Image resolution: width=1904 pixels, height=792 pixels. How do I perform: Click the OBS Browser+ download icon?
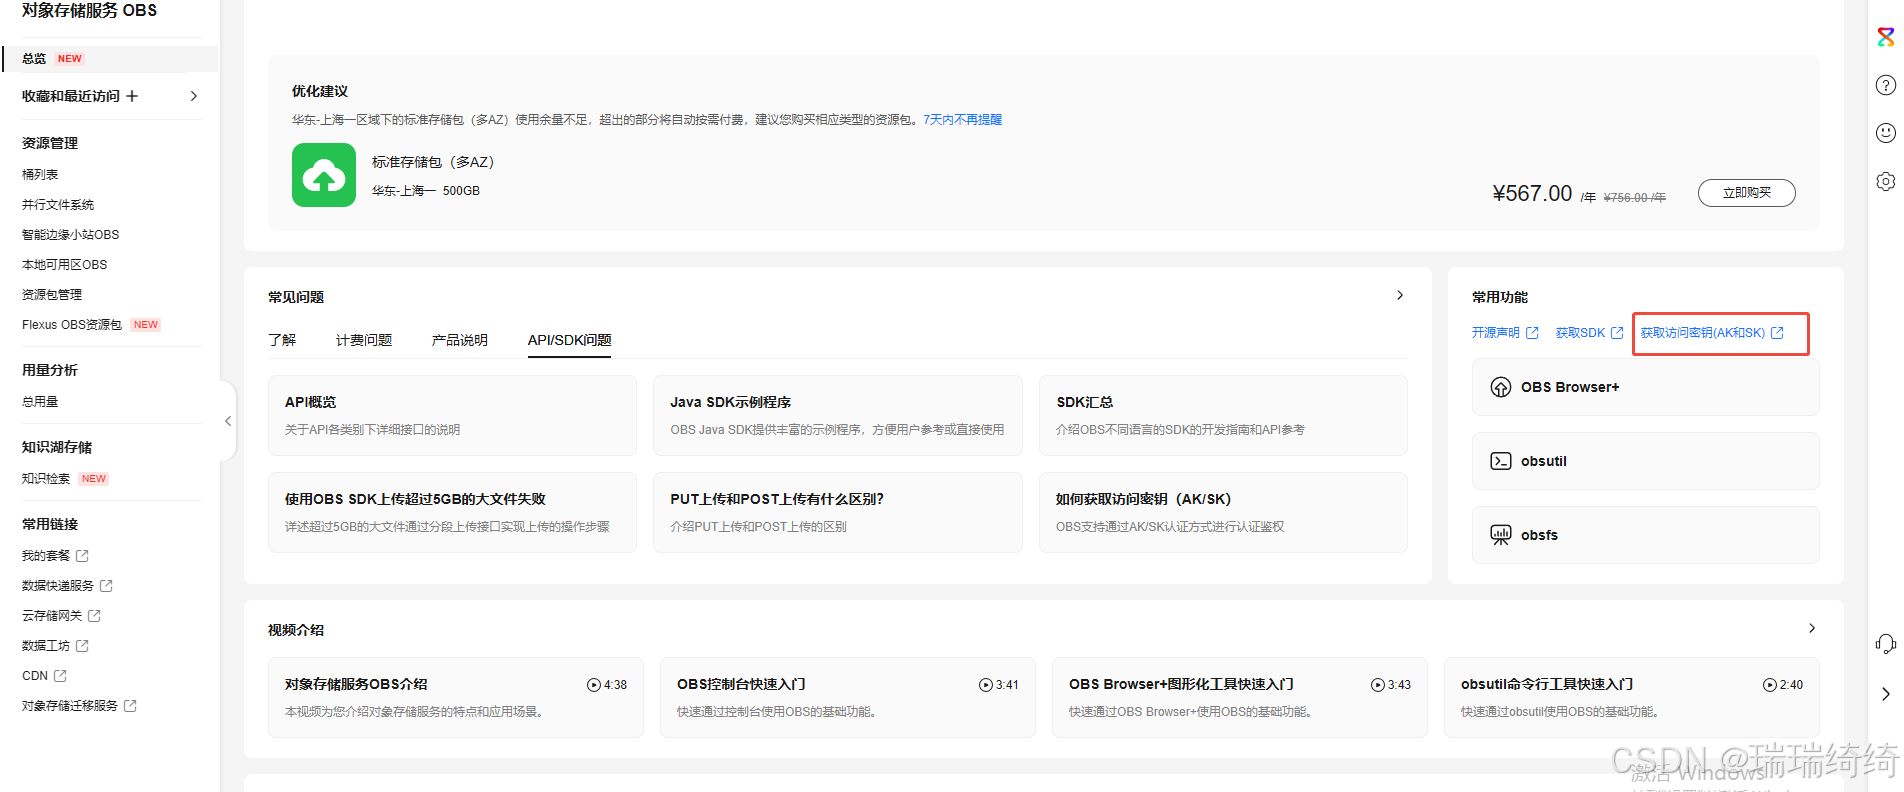(x=1501, y=387)
